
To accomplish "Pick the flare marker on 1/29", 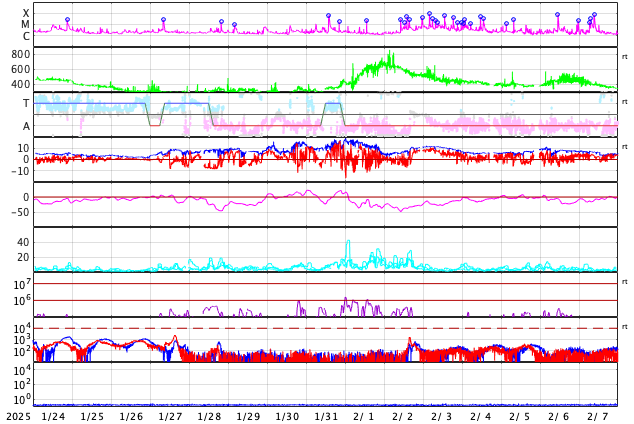I will 234,25.
